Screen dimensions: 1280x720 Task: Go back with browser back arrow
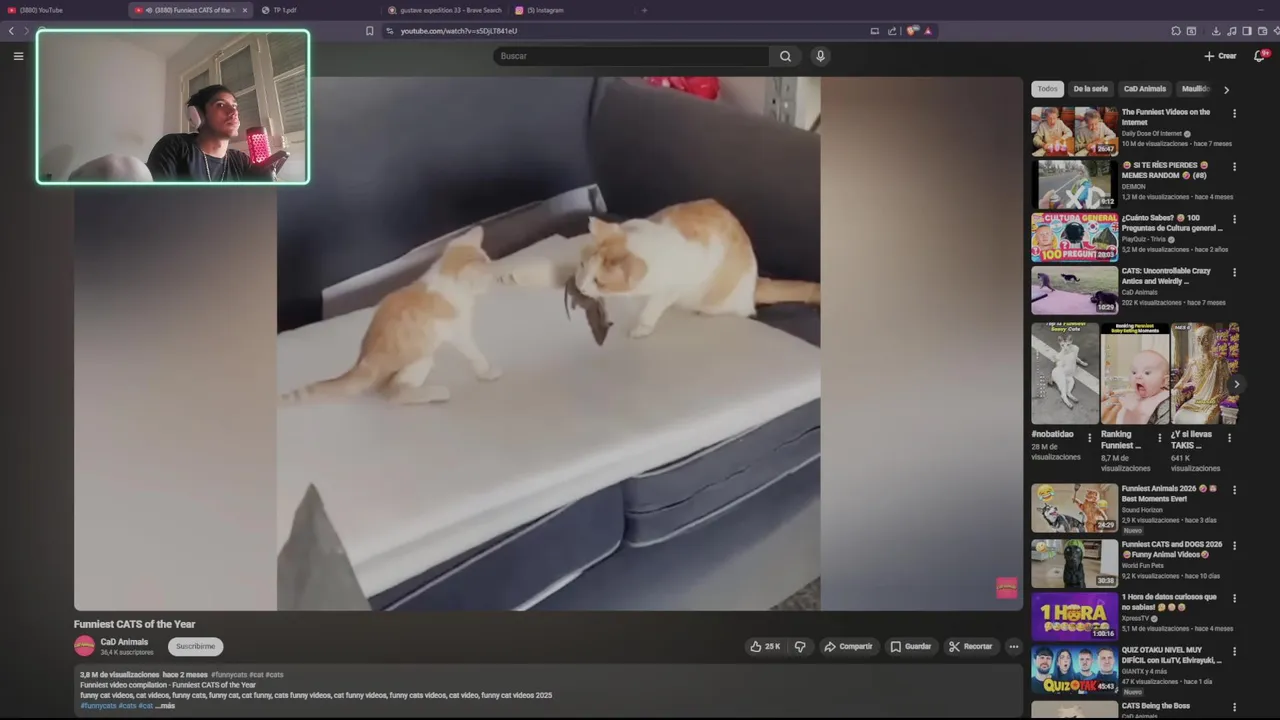11,31
